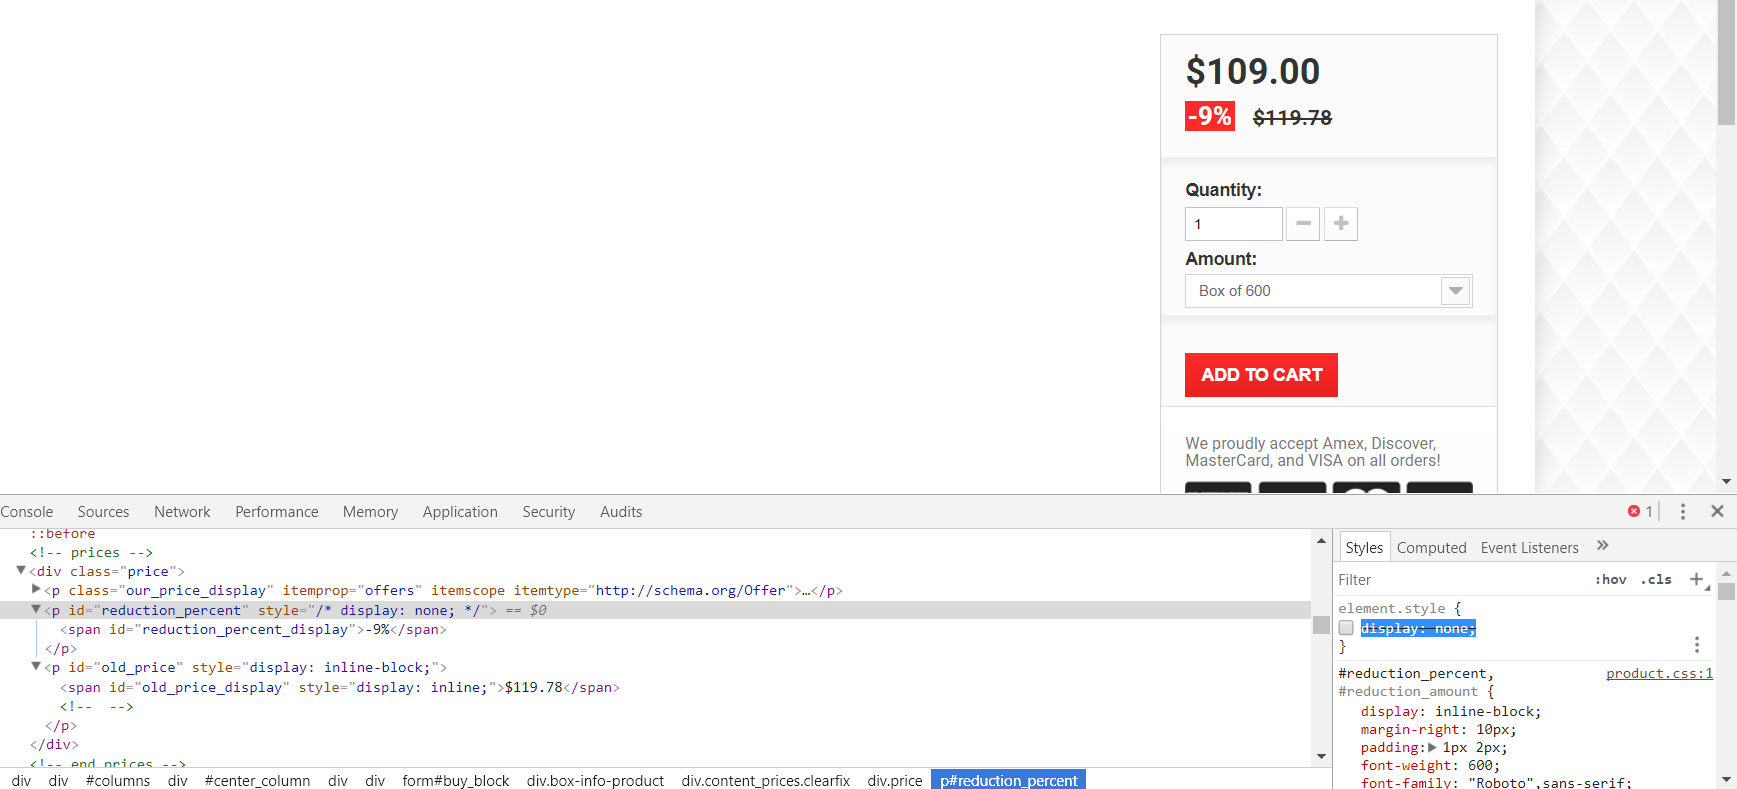
Task: Increase quantity with the plus button
Action: pyautogui.click(x=1341, y=224)
